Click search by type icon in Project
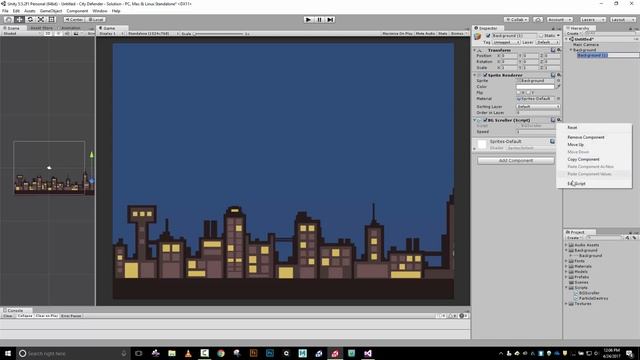This screenshot has height=360, width=640. coord(628,238)
